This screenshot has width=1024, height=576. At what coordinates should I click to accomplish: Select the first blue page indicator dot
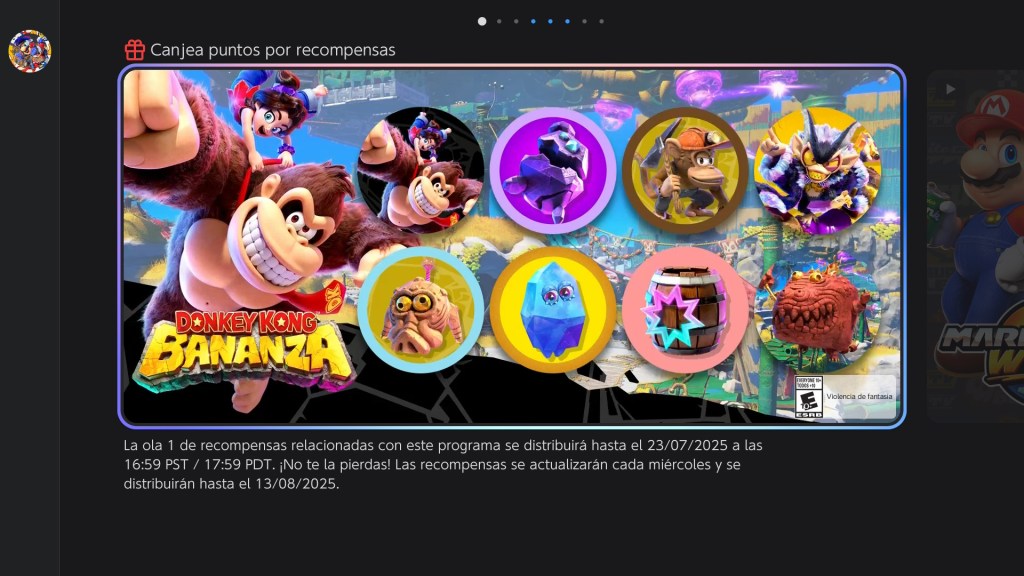pos(533,21)
